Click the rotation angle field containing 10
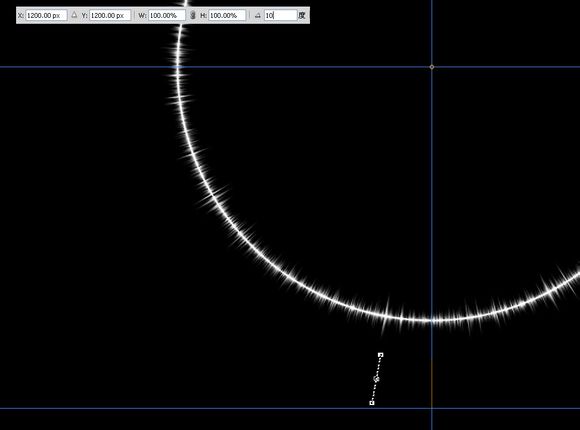 pyautogui.click(x=280, y=15)
